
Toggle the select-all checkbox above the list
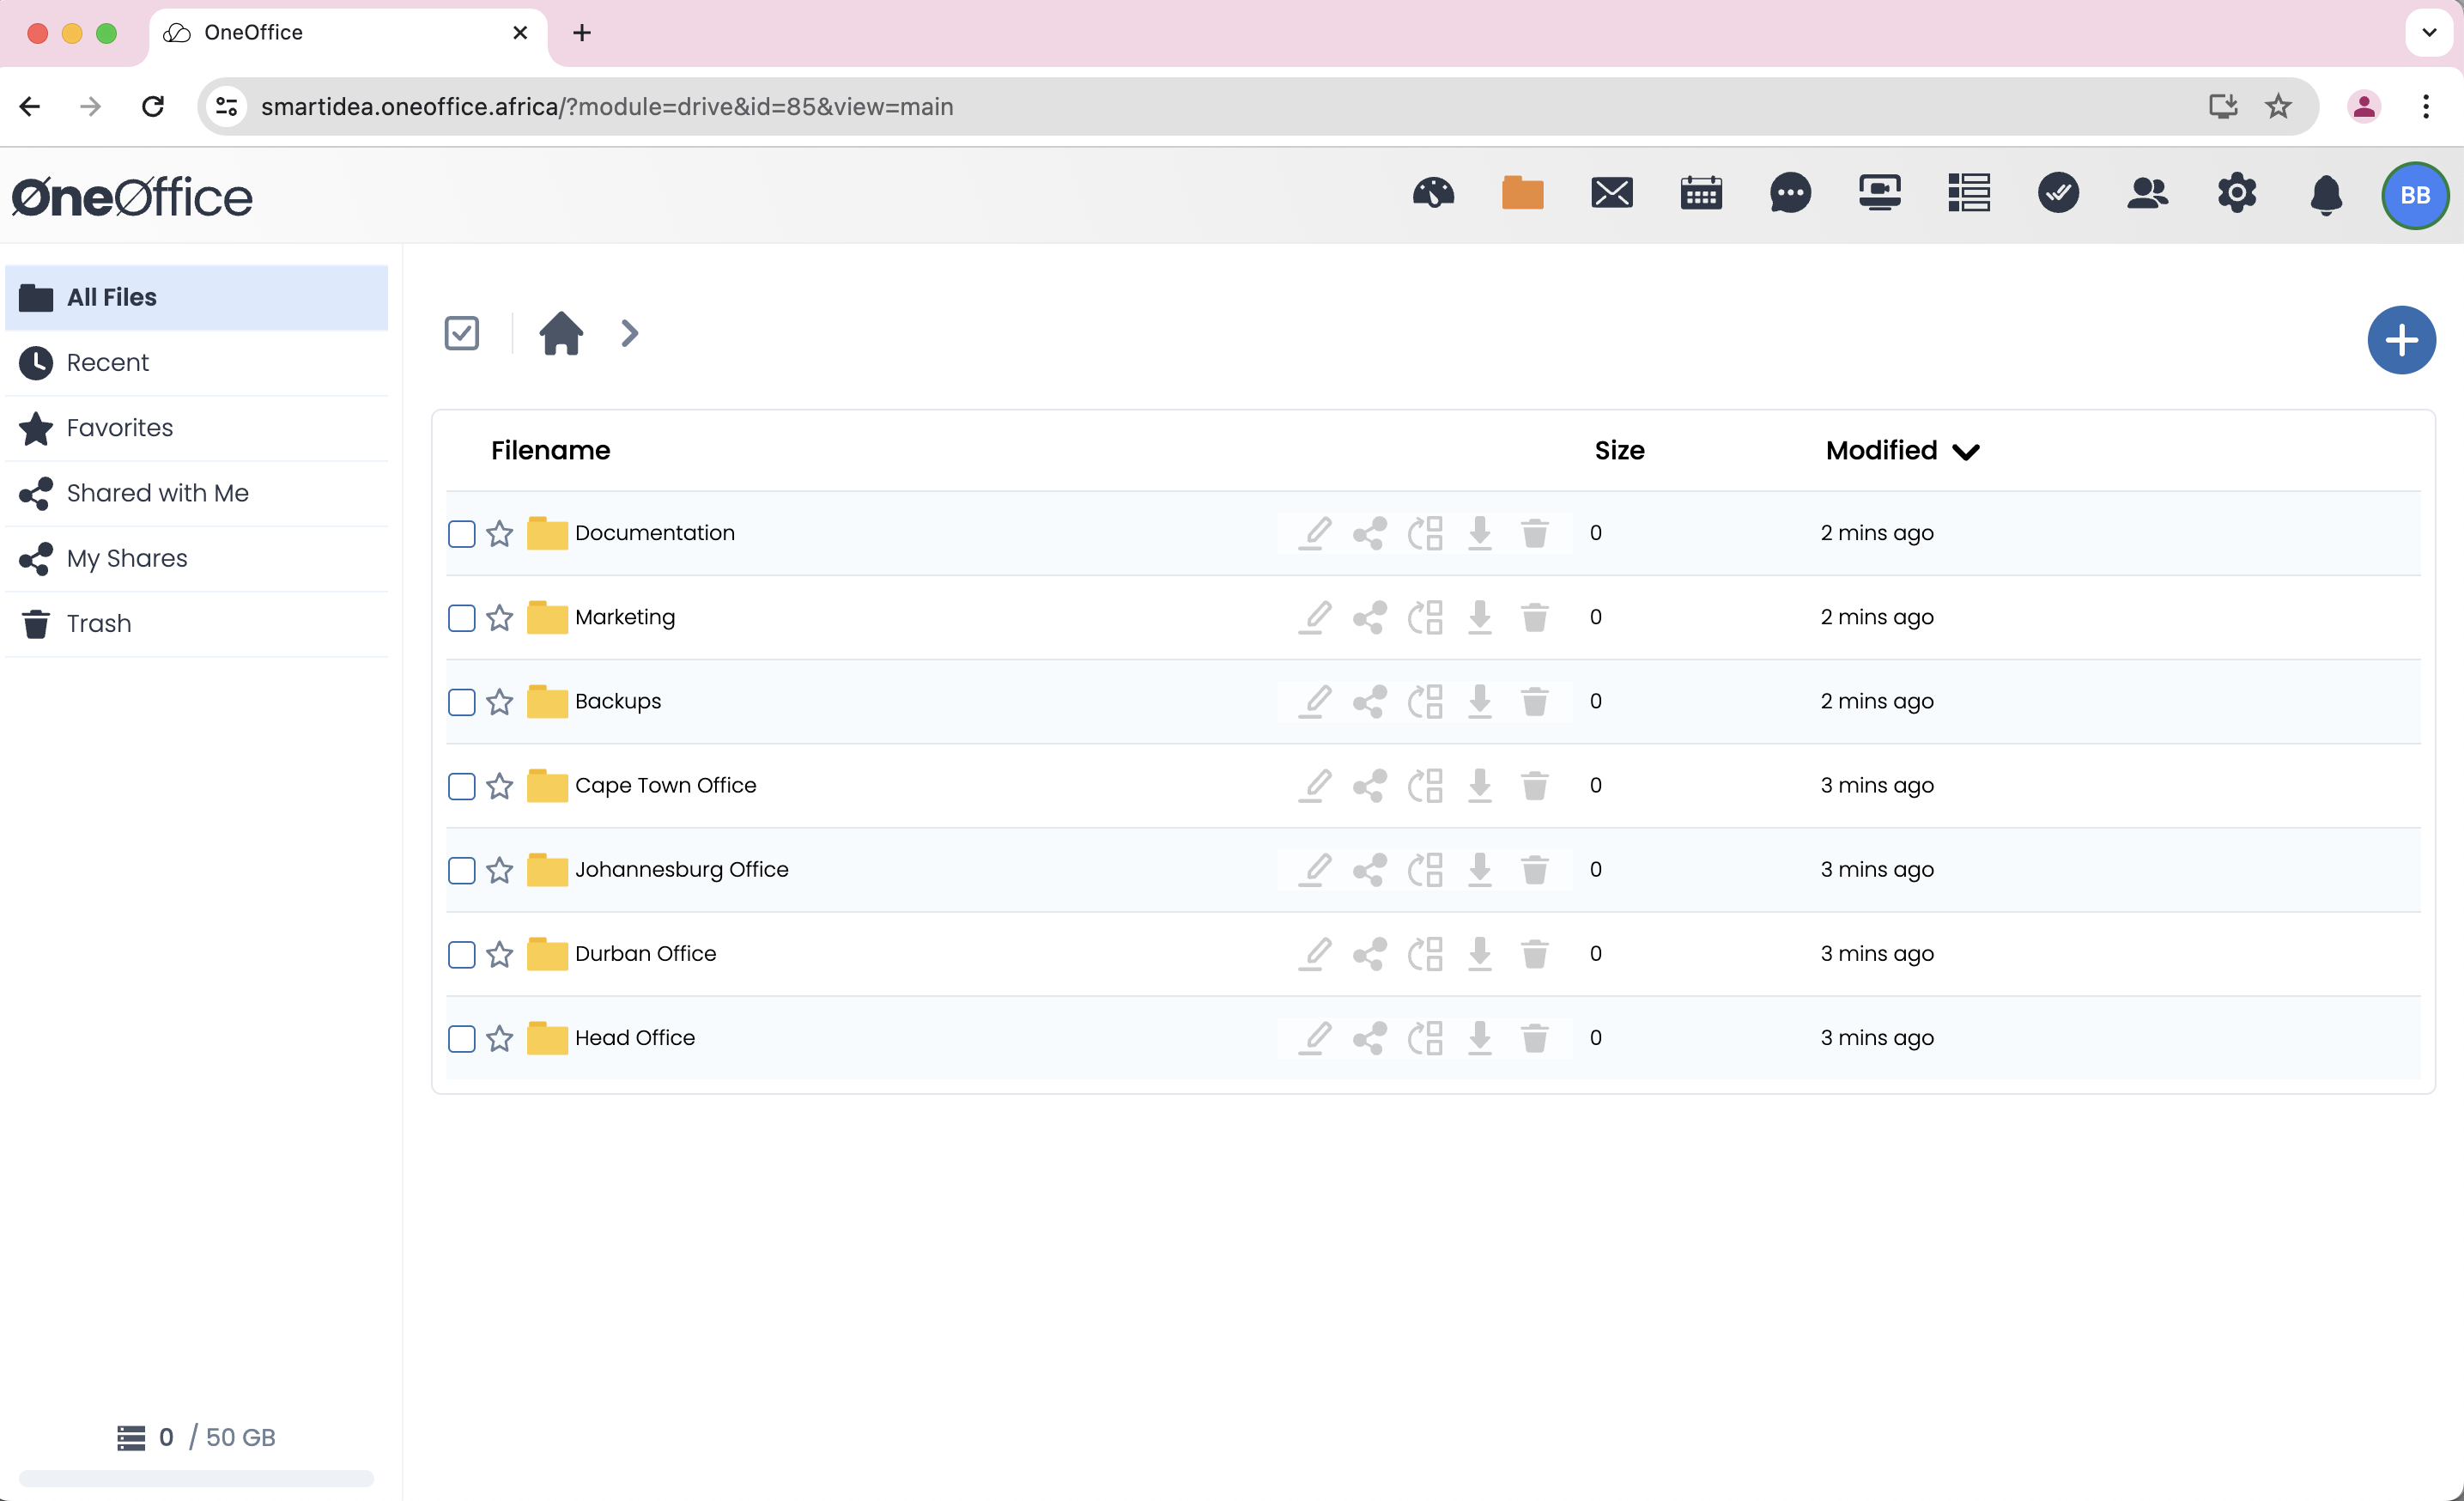coord(461,333)
